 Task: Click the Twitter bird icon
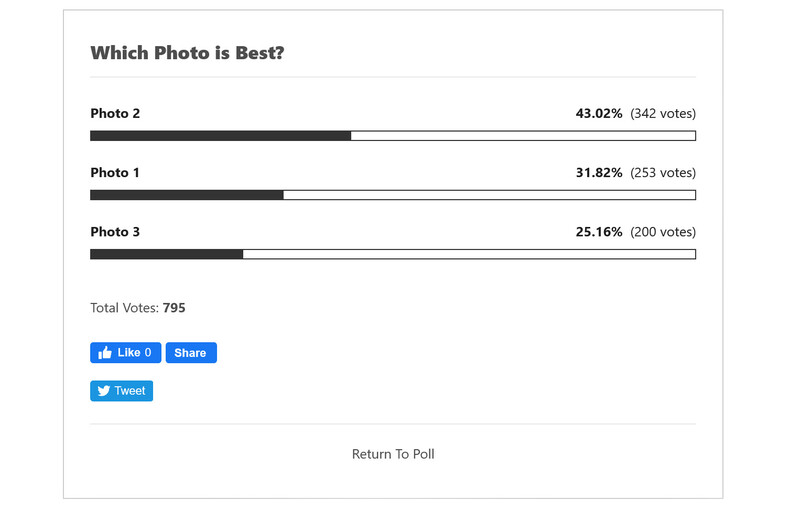click(104, 391)
